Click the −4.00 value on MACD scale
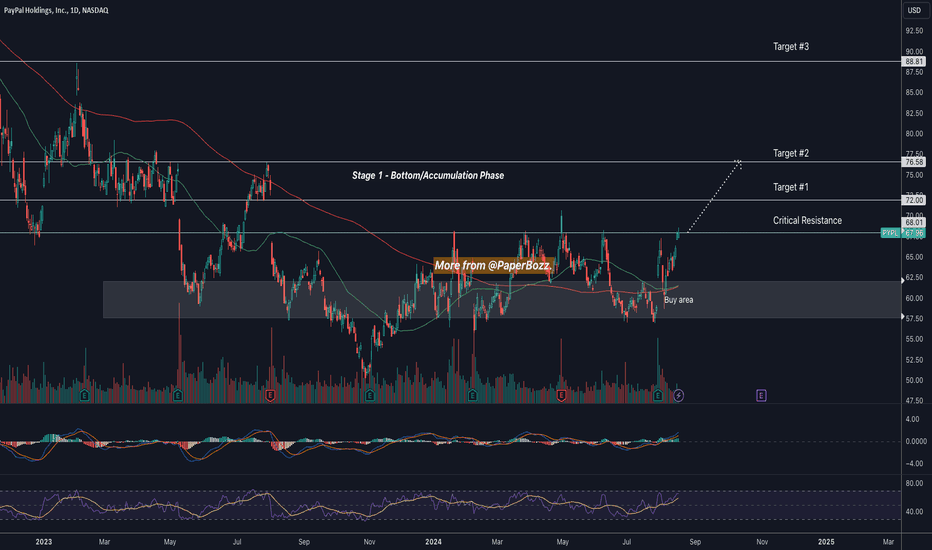Viewport: 932px width, 550px height. coord(914,463)
